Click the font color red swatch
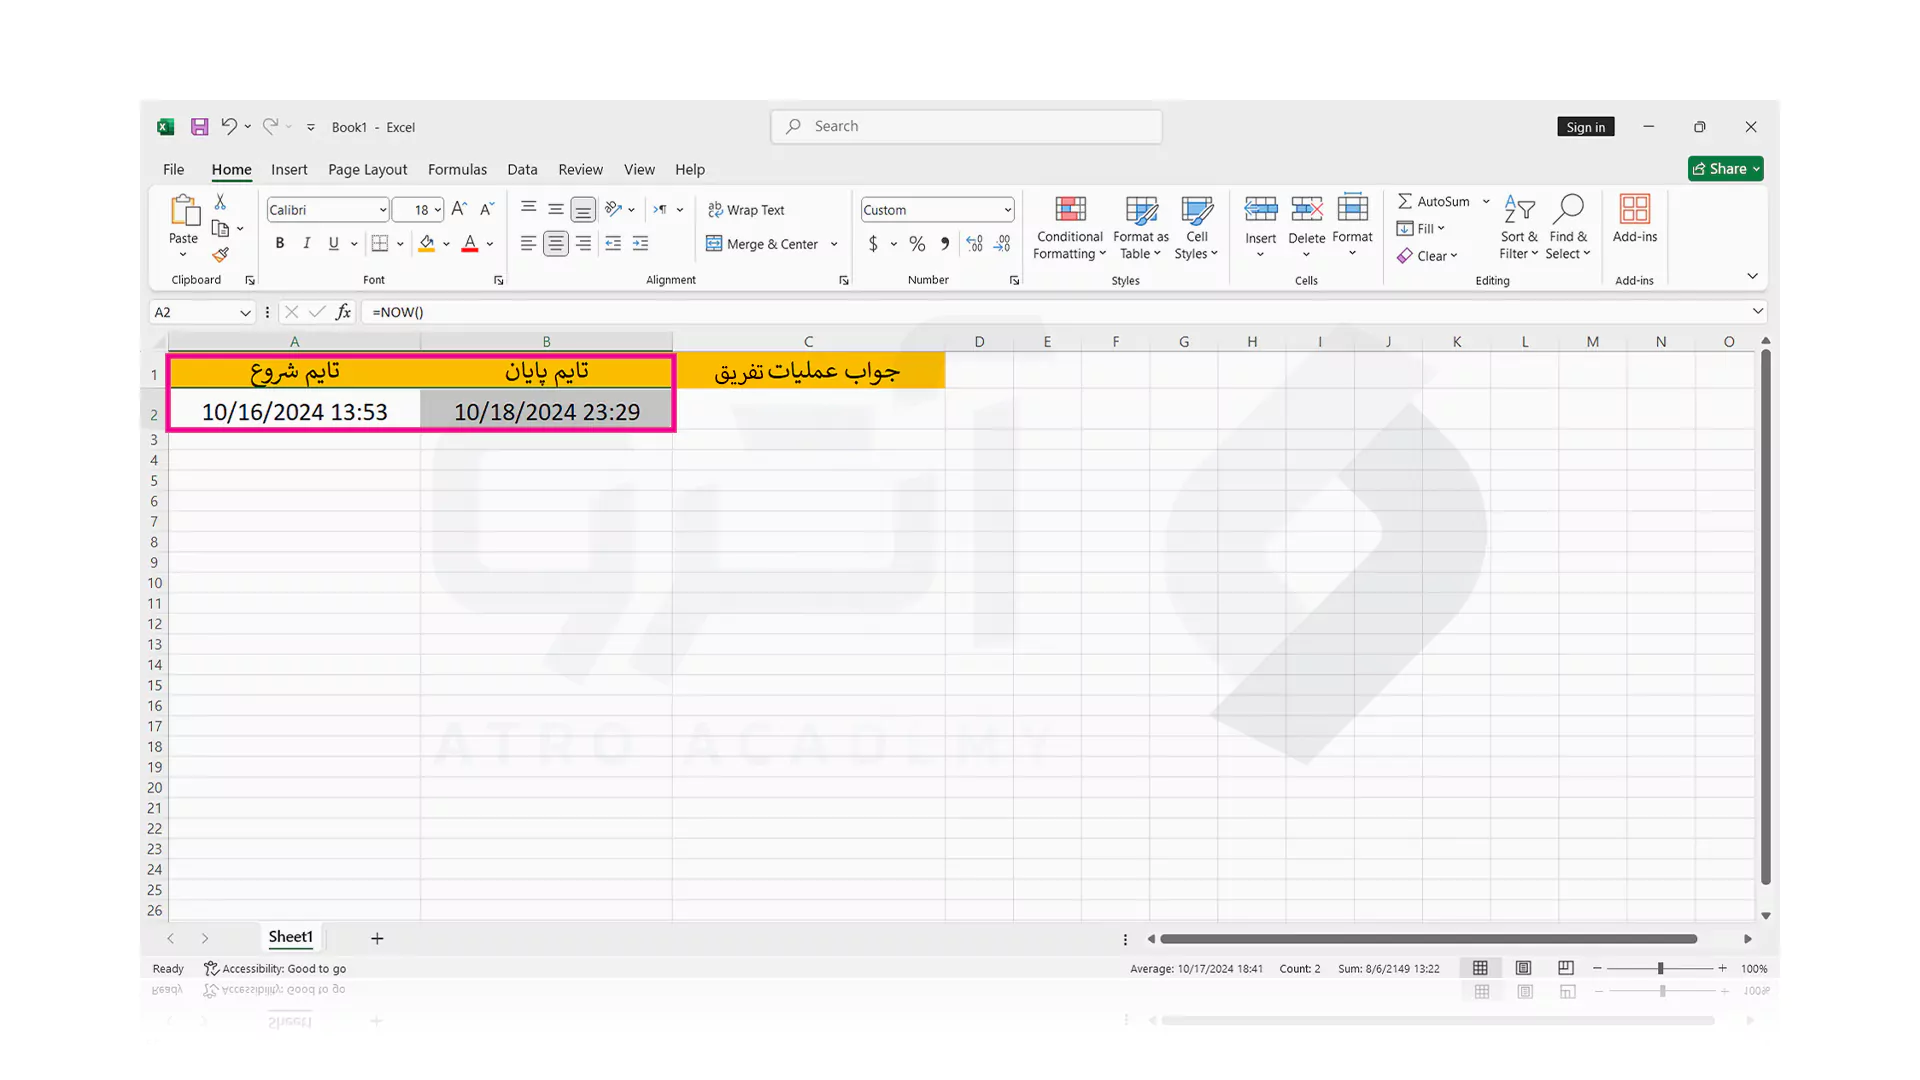Image resolution: width=1920 pixels, height=1080 pixels. [x=470, y=243]
